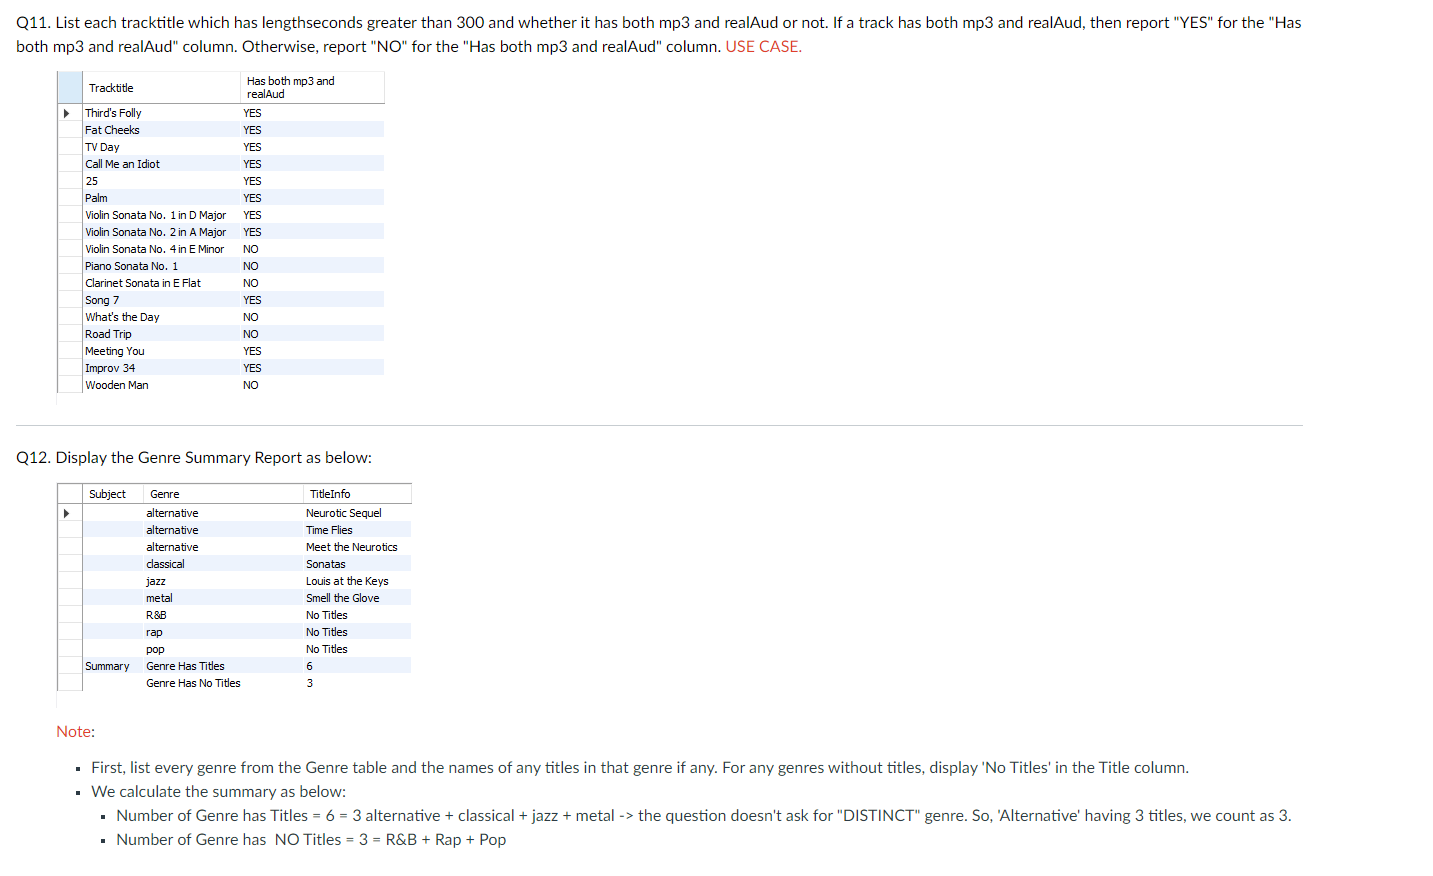The height and width of the screenshot is (876, 1433).
Task: Click the row selector arrow beside Third's Folly
Action: pyautogui.click(x=67, y=113)
